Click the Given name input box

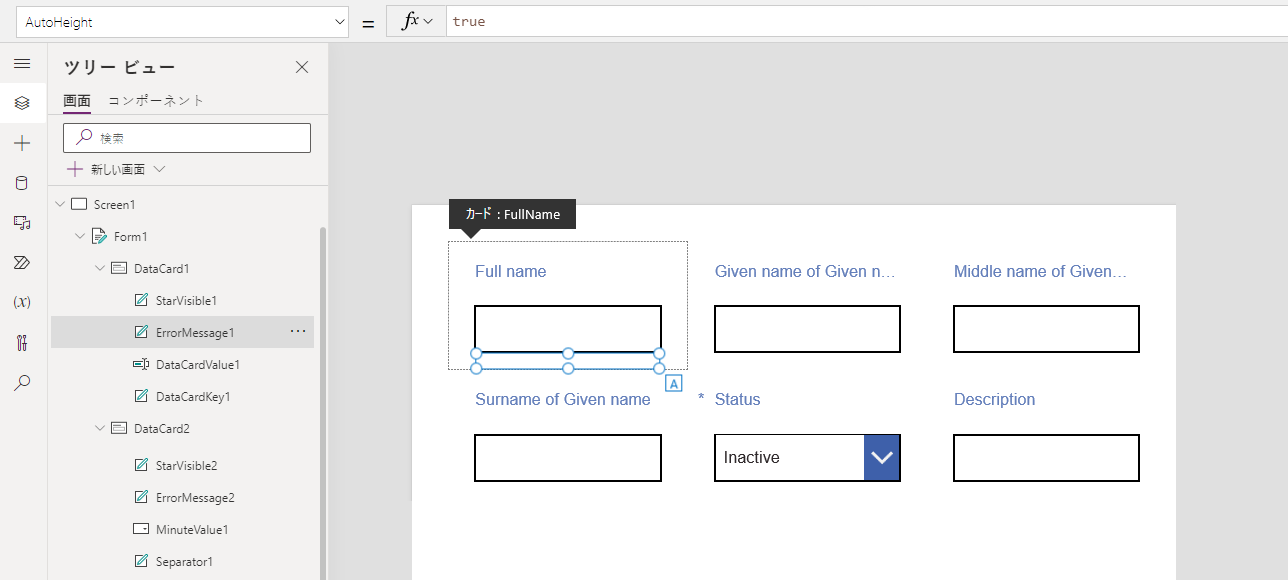click(x=807, y=329)
